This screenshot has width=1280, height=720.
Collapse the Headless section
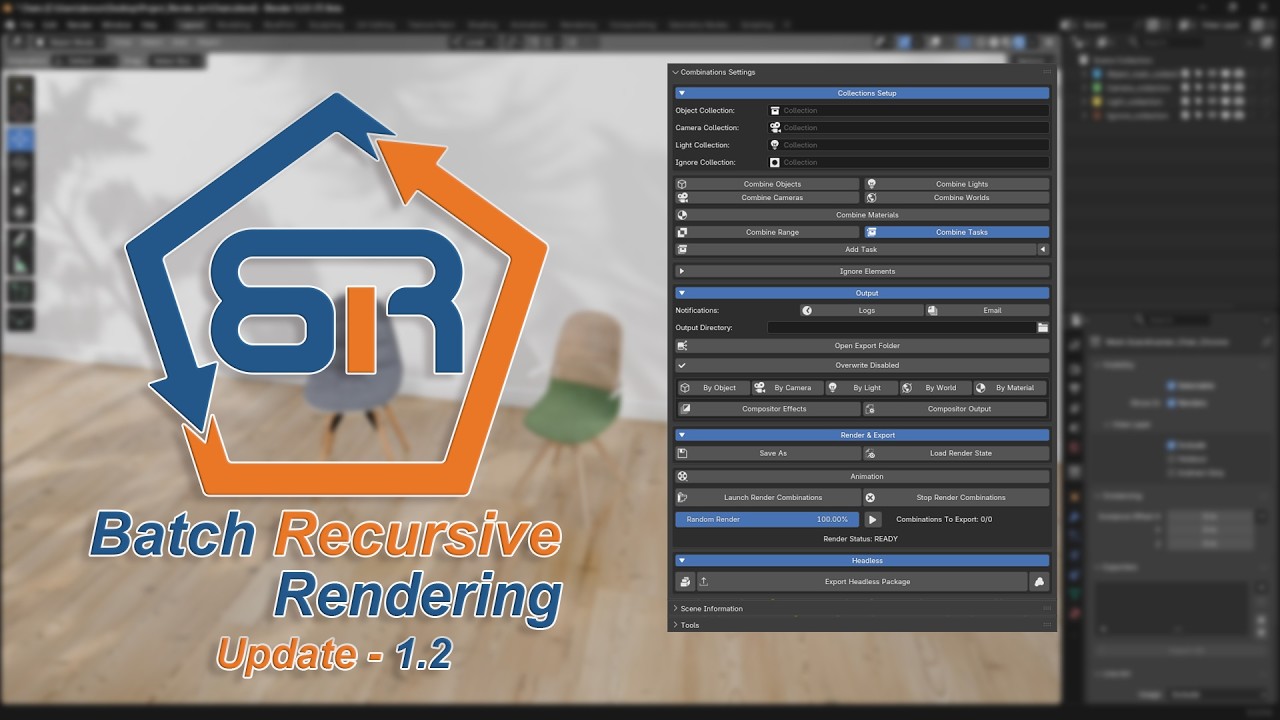862,561
